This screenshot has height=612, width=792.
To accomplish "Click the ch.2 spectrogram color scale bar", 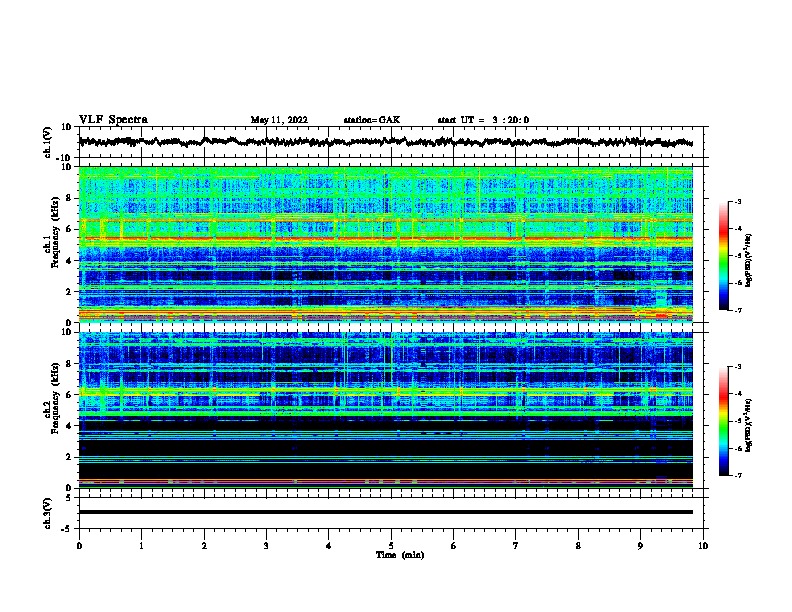I will pos(724,421).
